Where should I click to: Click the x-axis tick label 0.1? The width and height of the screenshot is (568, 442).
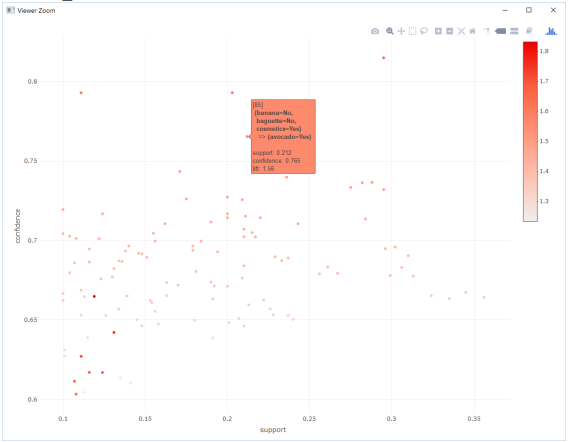pos(63,419)
